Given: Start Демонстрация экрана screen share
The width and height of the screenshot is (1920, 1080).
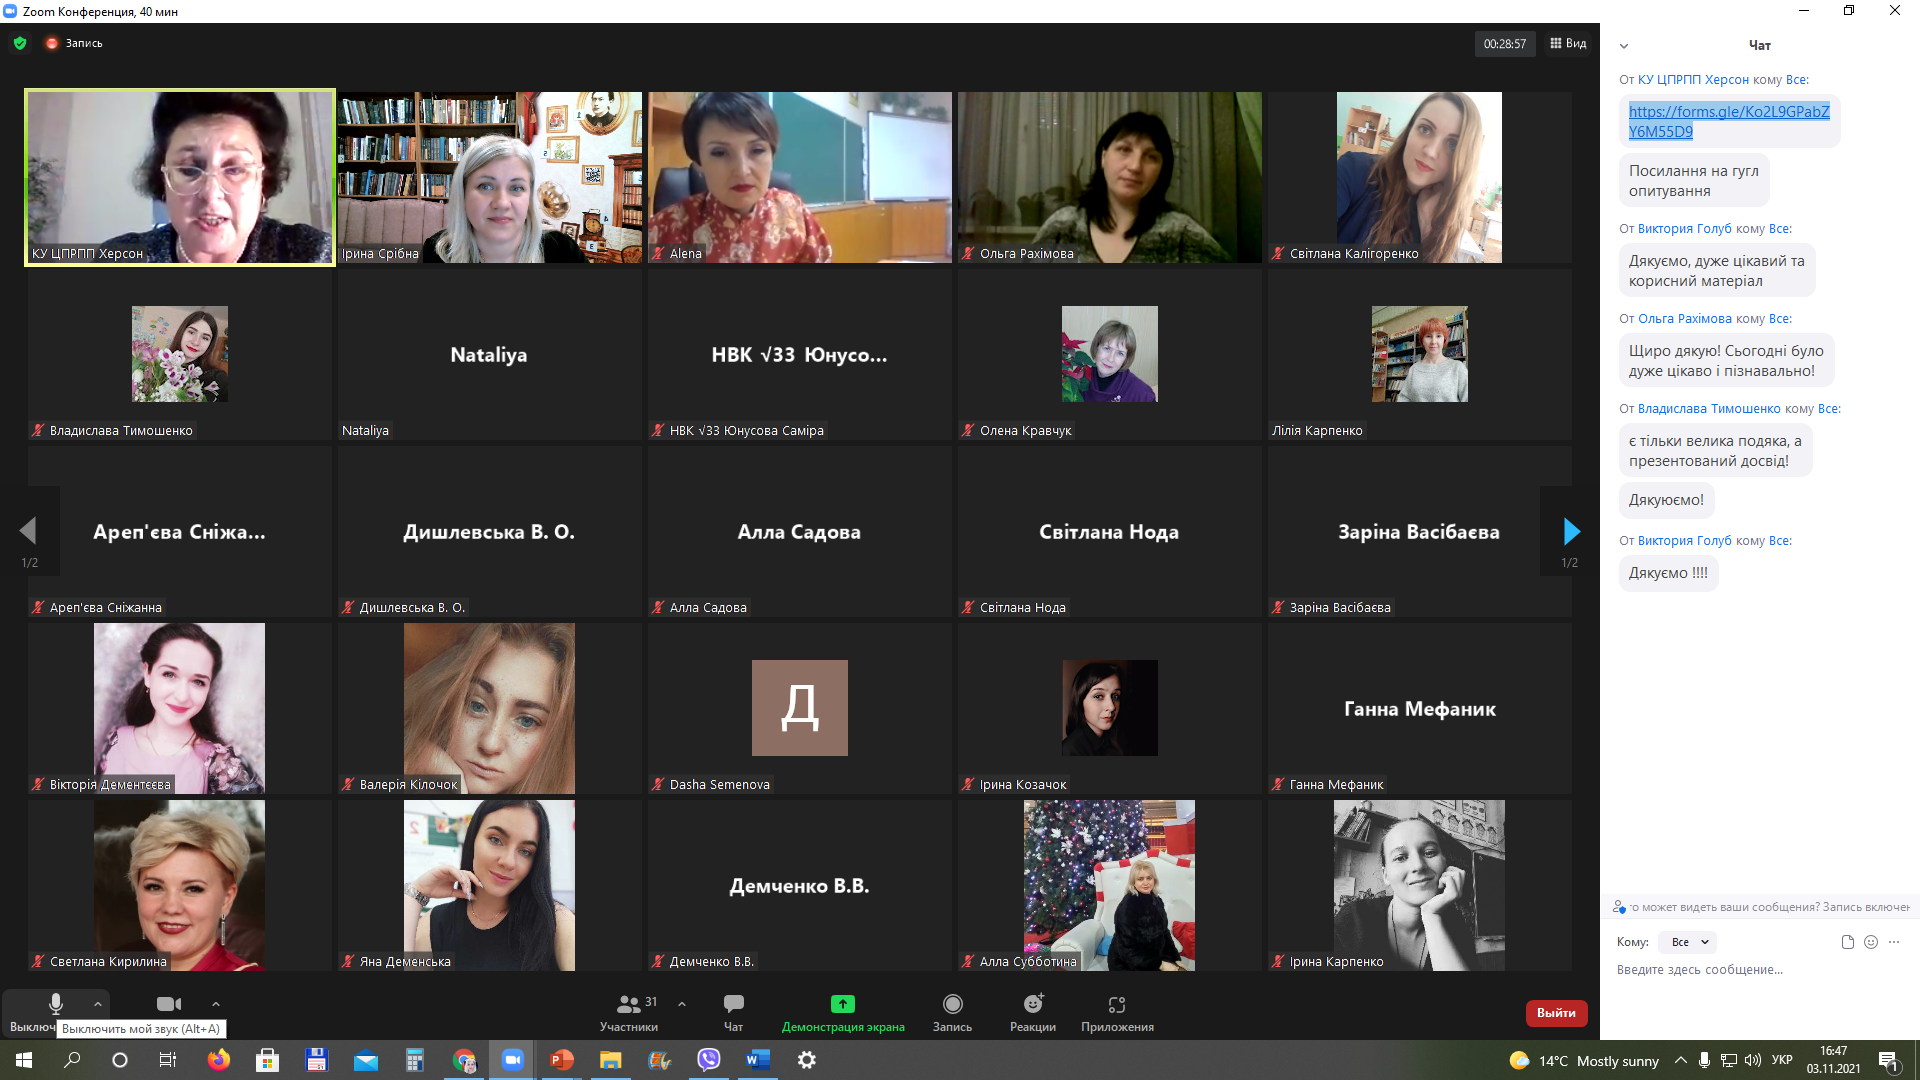Looking at the screenshot, I should tap(843, 1012).
